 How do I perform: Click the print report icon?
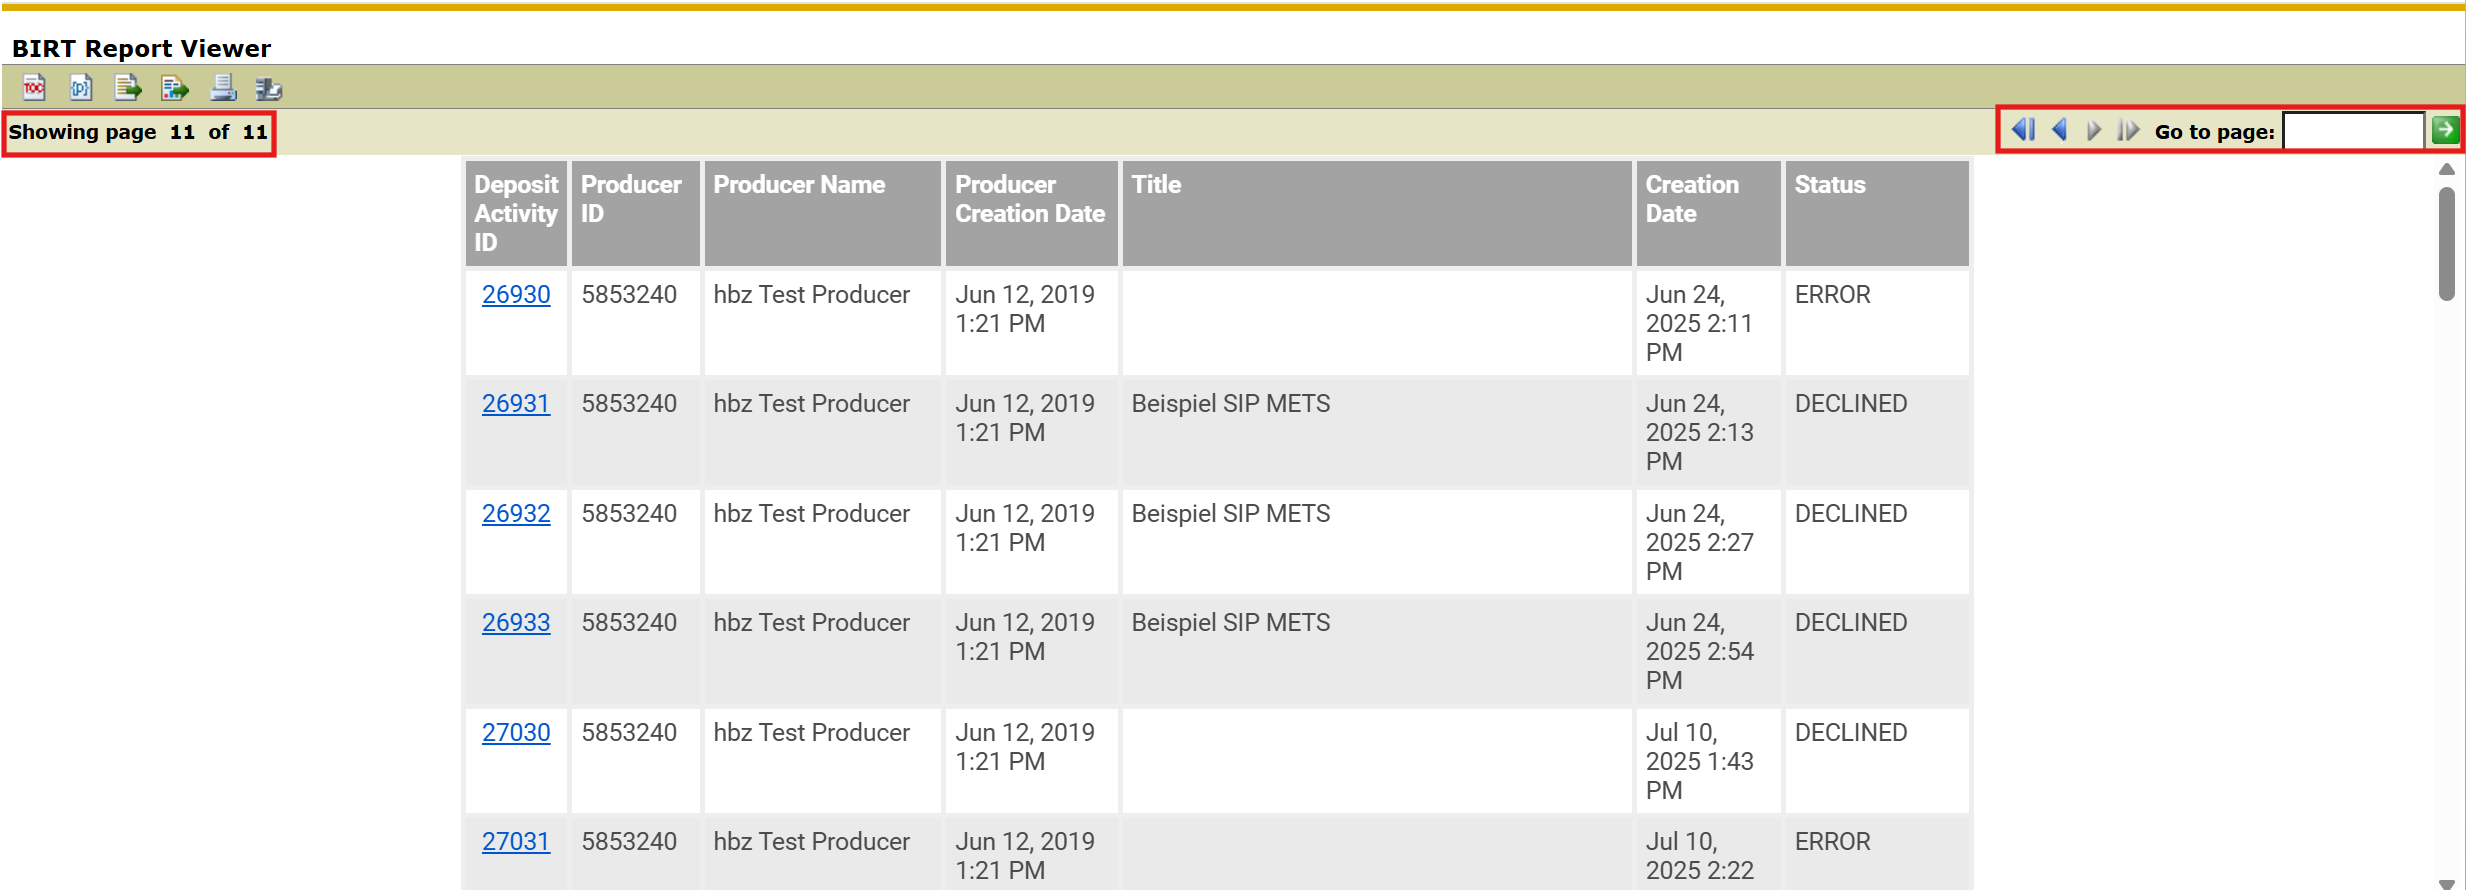[222, 88]
